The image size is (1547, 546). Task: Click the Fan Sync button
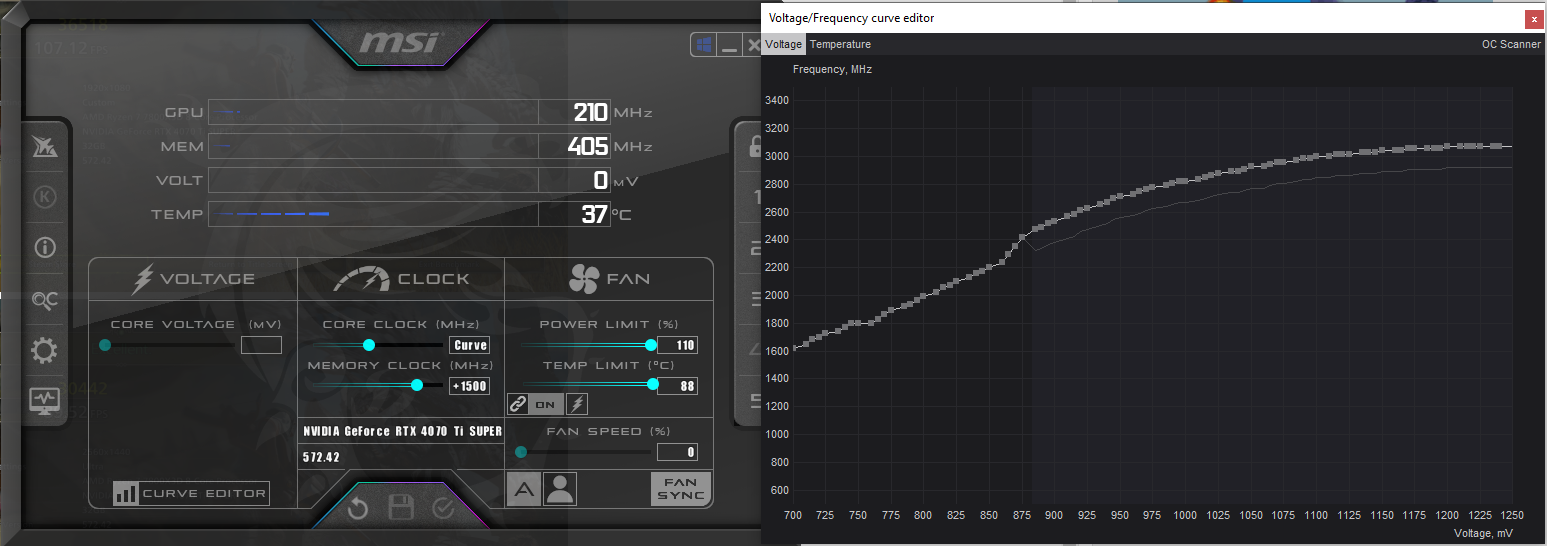pyautogui.click(x=681, y=489)
